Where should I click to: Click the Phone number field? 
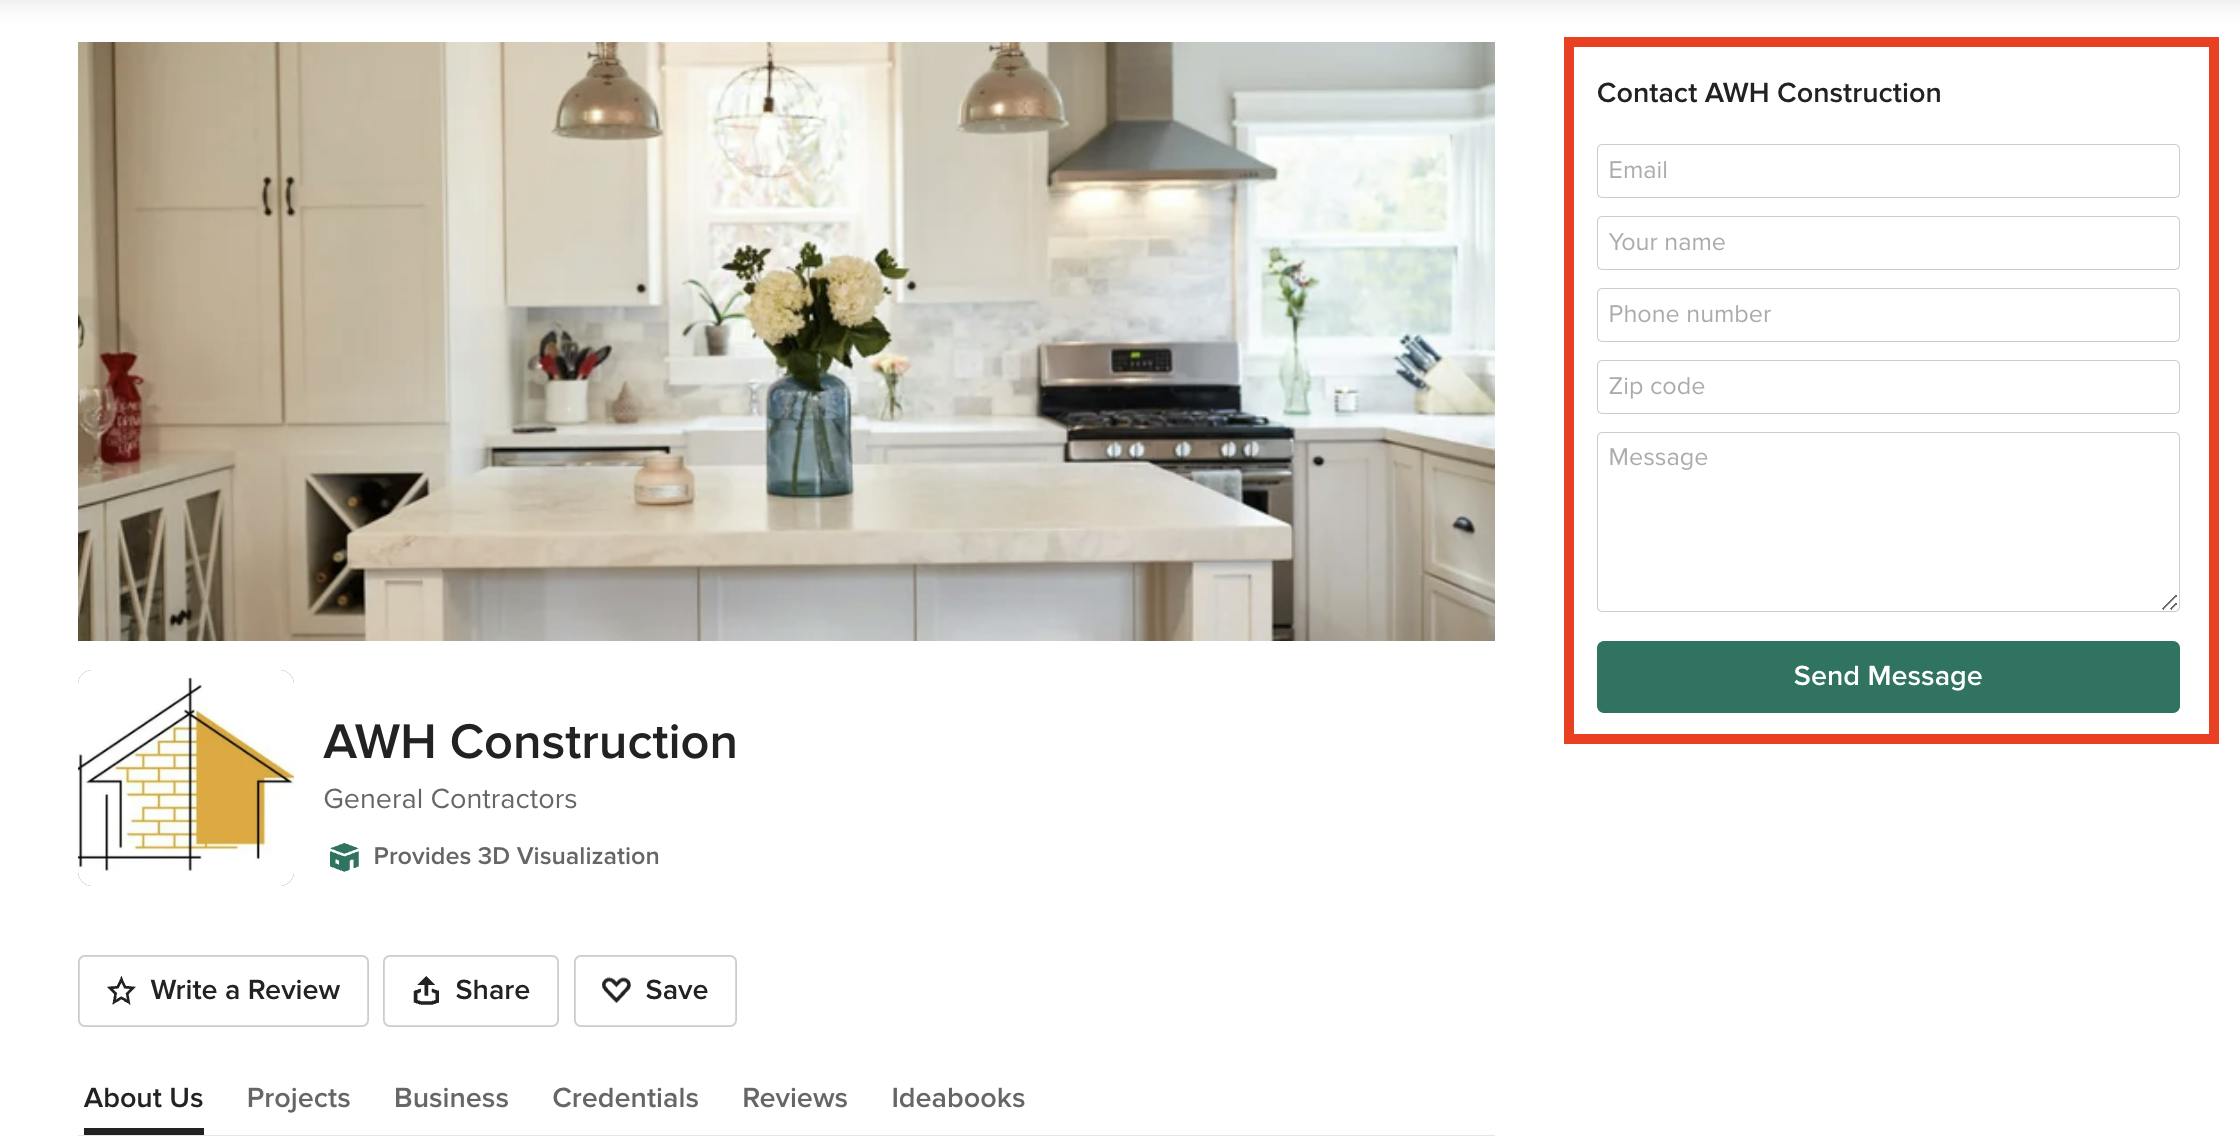[x=1888, y=315]
